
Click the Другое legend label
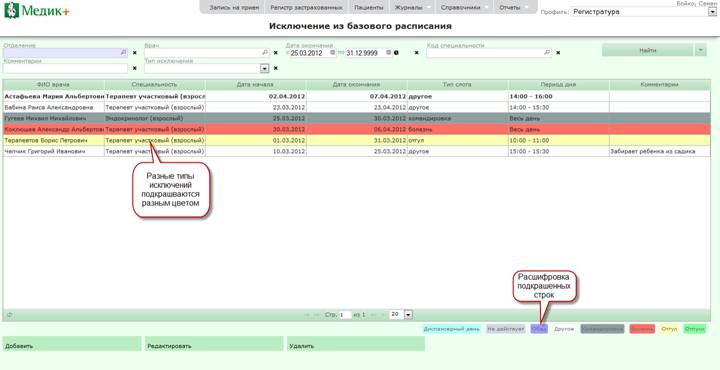point(564,329)
